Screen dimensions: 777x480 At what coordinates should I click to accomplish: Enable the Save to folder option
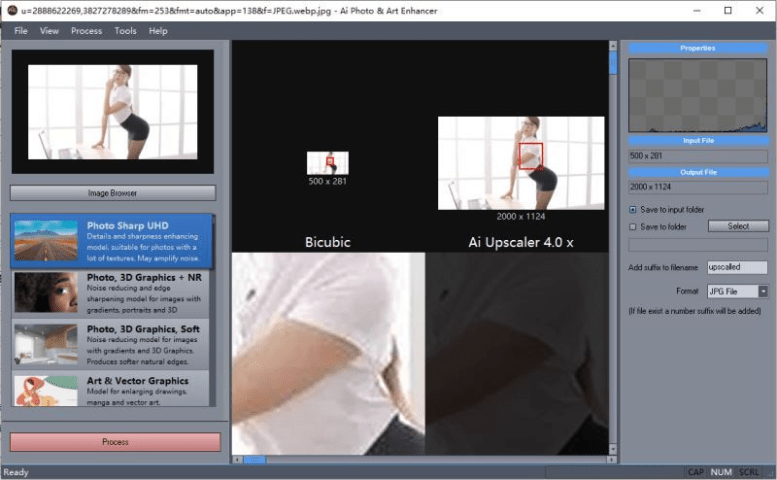point(633,227)
